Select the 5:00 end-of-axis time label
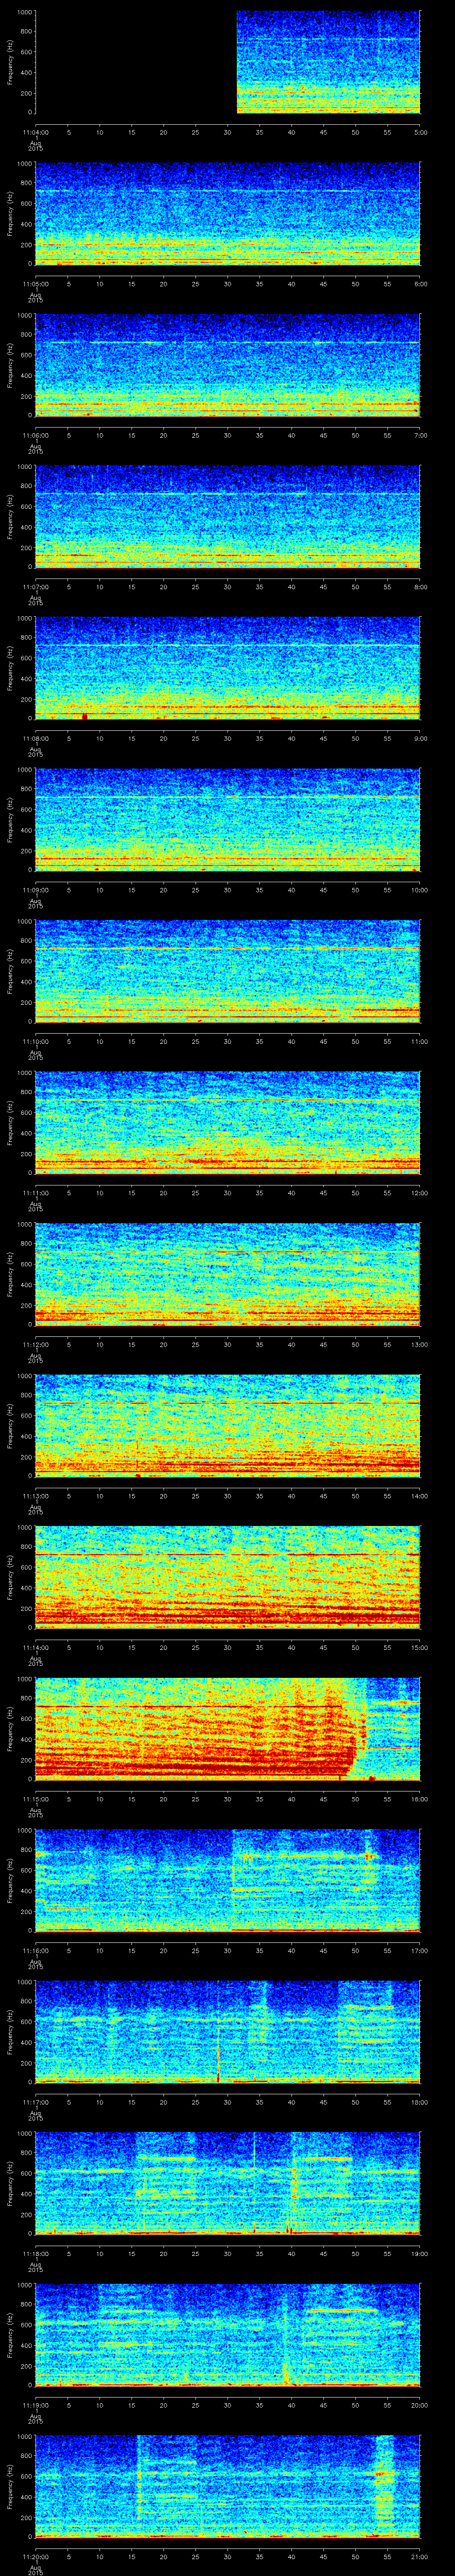The width and height of the screenshot is (455, 2576). tap(420, 132)
